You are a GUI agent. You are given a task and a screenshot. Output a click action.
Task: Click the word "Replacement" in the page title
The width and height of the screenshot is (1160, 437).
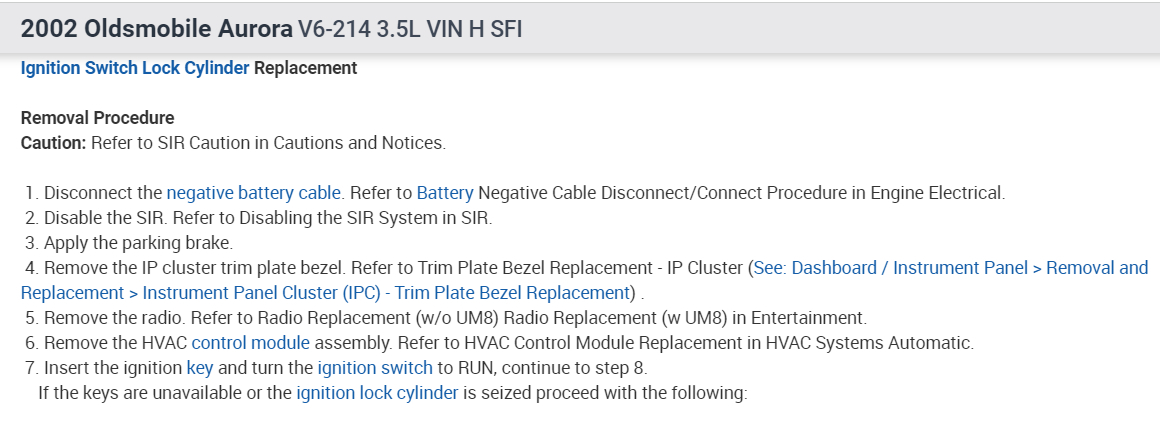click(305, 69)
